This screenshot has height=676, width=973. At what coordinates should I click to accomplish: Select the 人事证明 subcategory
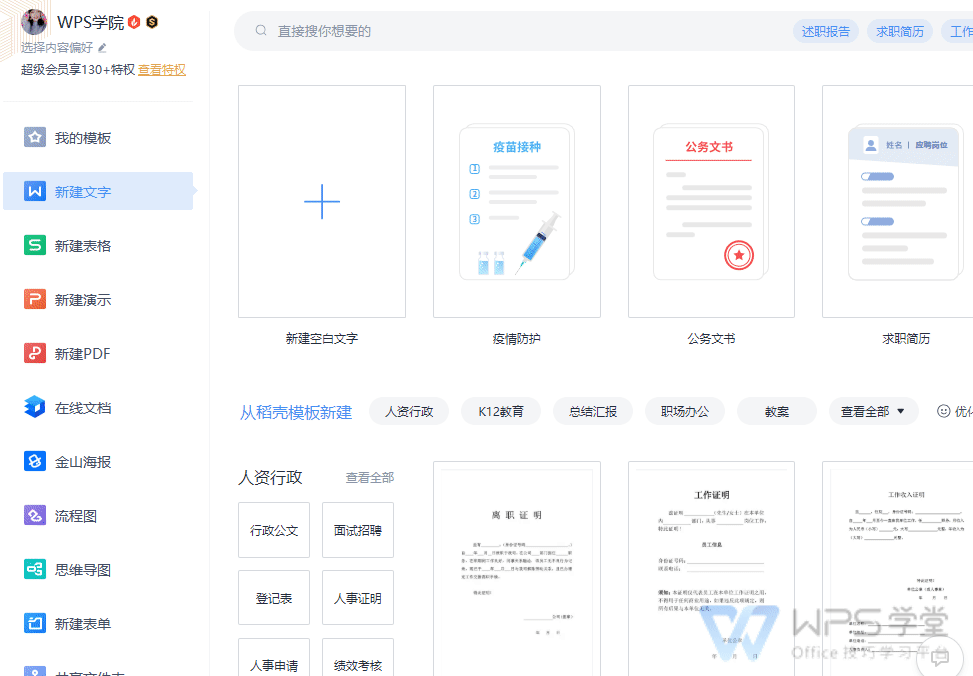(357, 598)
